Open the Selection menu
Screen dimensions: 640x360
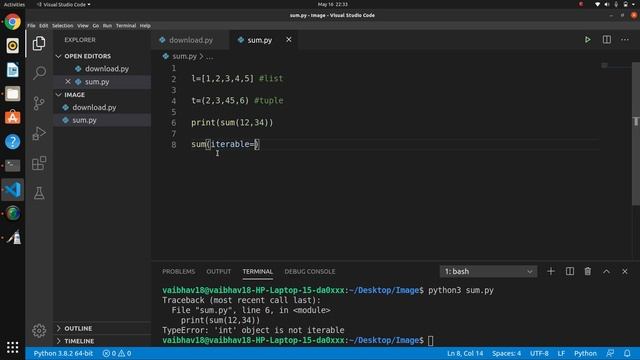pos(62,25)
